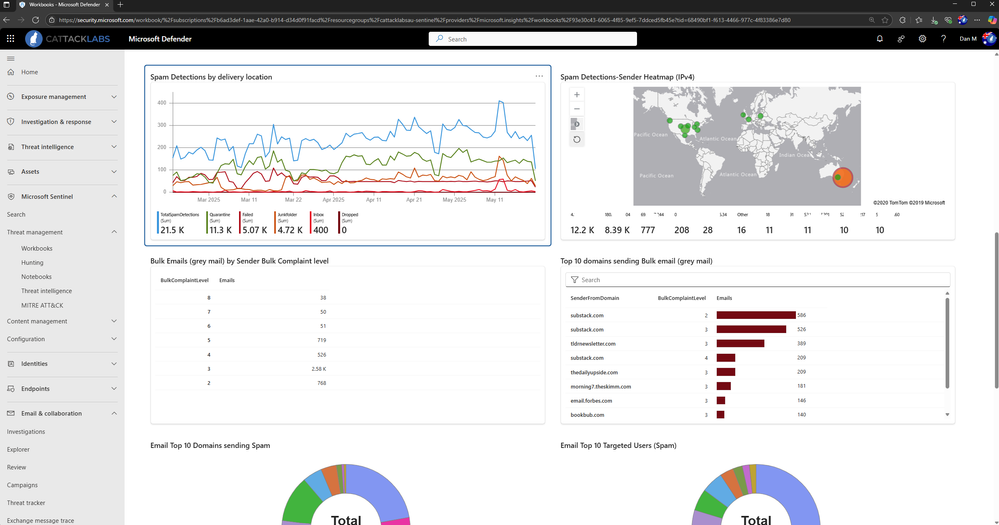999x525 pixels.
Task: Expand the Configuration group
Action: pos(62,339)
